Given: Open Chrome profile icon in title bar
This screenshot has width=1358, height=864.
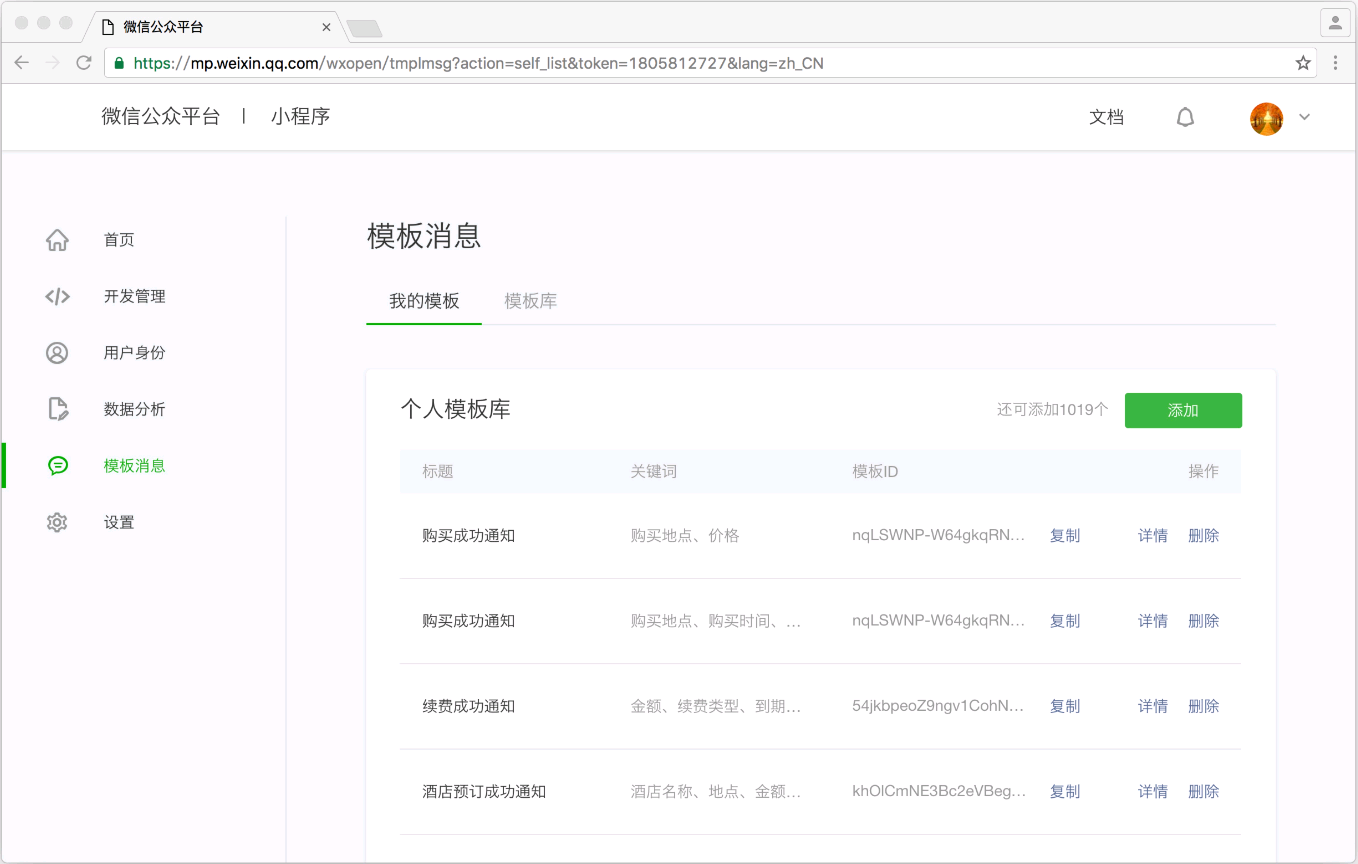Looking at the screenshot, I should click(1335, 23).
